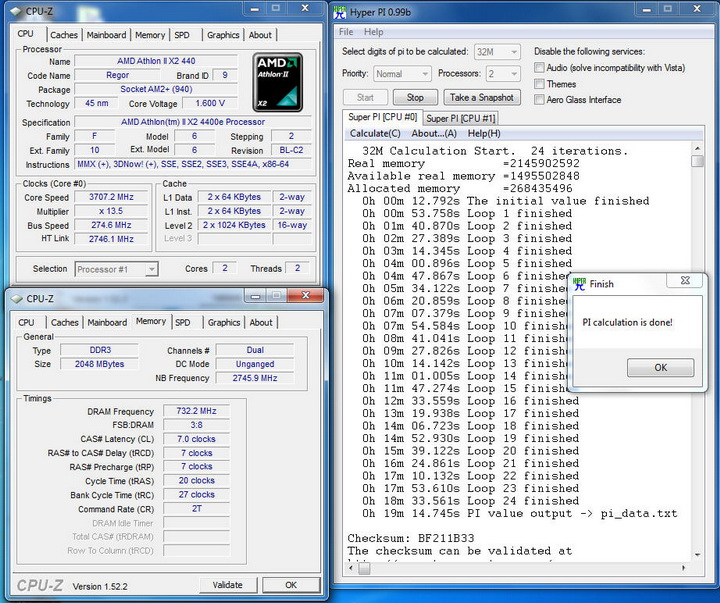Open the Help(H) menu in Super PI
Image resolution: width=720 pixels, height=603 pixels.
pos(484,134)
